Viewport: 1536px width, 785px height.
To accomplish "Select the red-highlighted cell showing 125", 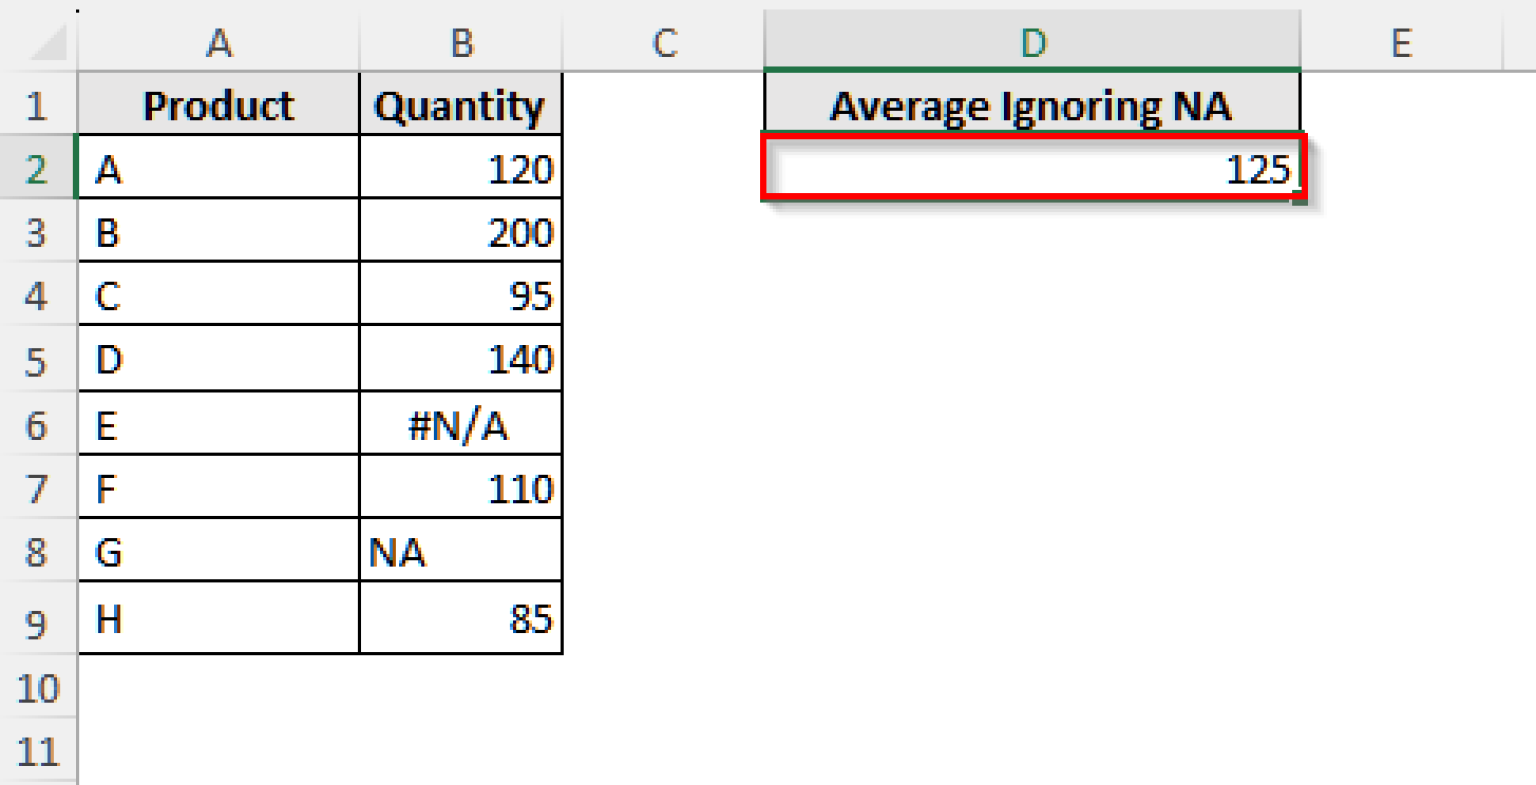I will pyautogui.click(x=1032, y=170).
